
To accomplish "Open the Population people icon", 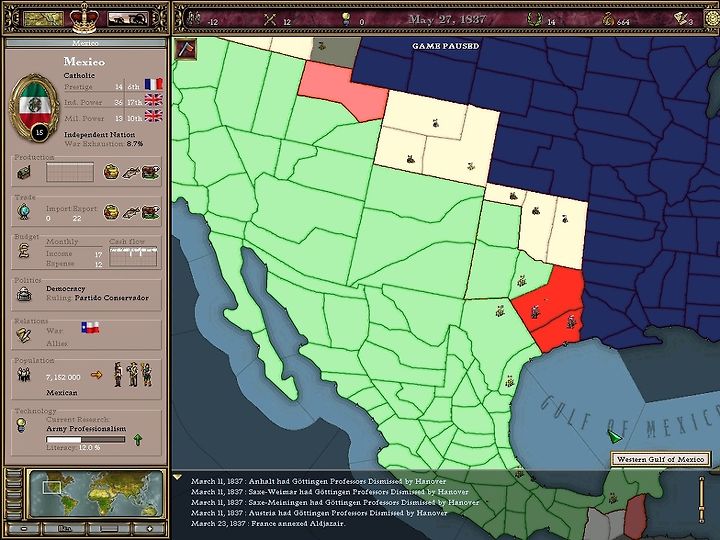I will click(x=24, y=375).
